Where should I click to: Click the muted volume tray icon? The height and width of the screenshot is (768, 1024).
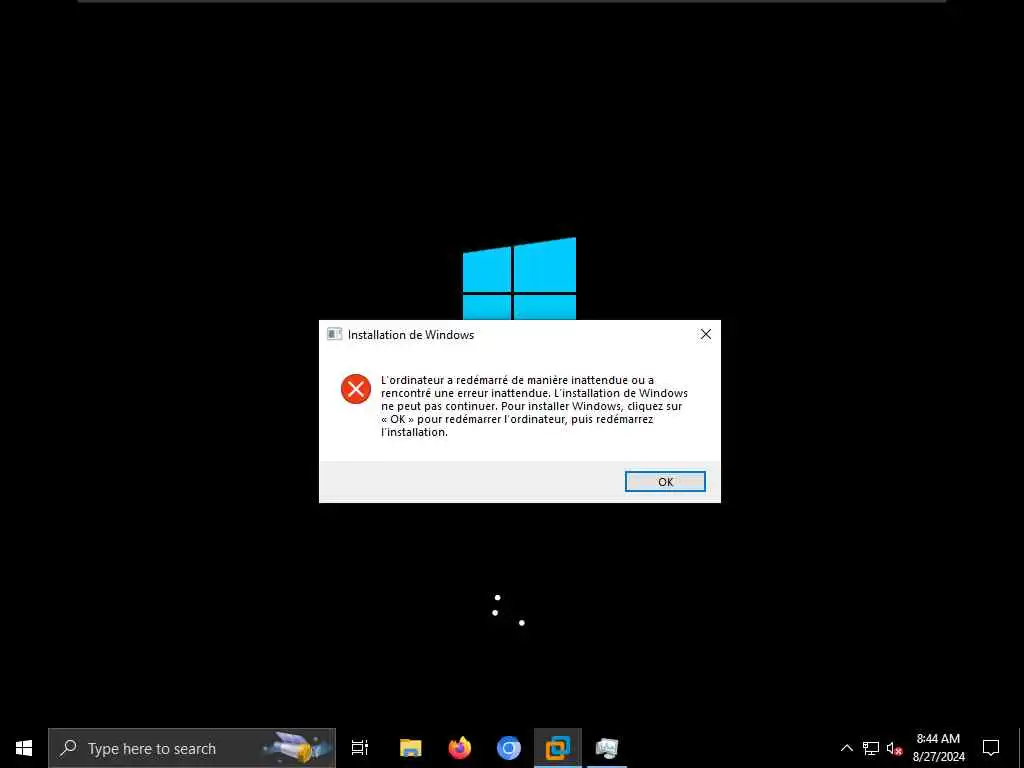point(894,748)
